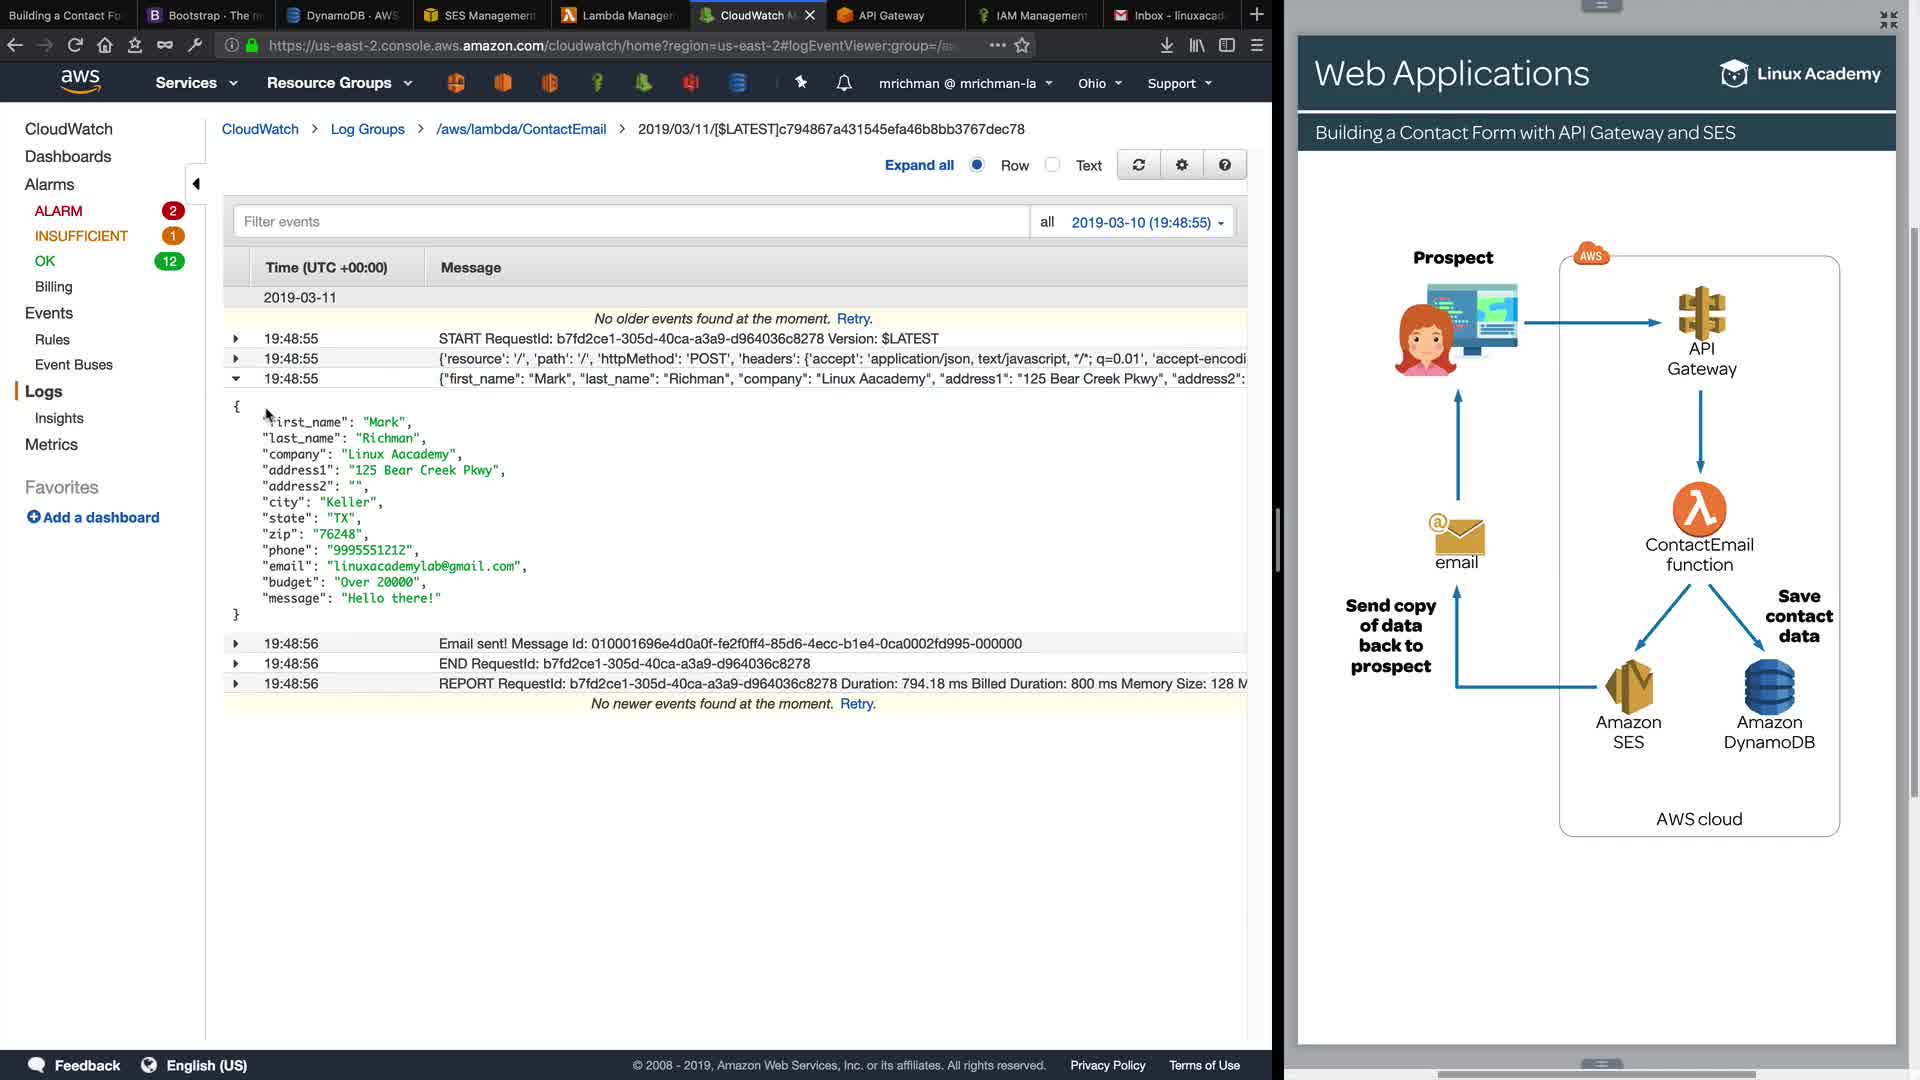Click the browser bookmark star icon
The height and width of the screenshot is (1080, 1920).
(x=1022, y=45)
